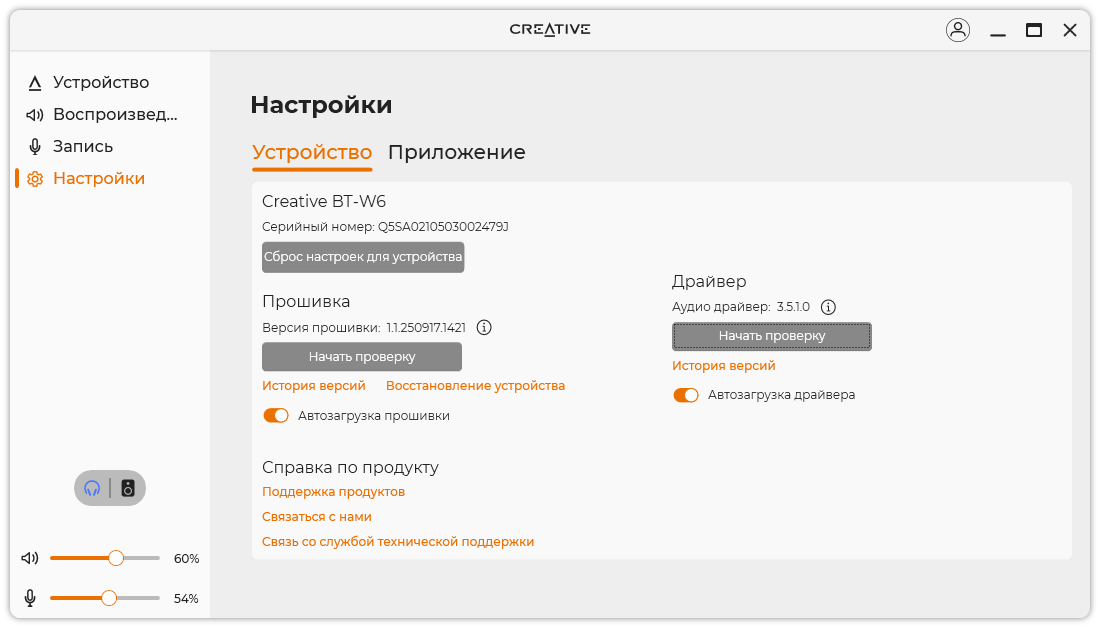Image resolution: width=1100 pixels, height=628 pixels.
Task: Disable the Автозагрузка прошивки toggle
Action: pyautogui.click(x=276, y=415)
